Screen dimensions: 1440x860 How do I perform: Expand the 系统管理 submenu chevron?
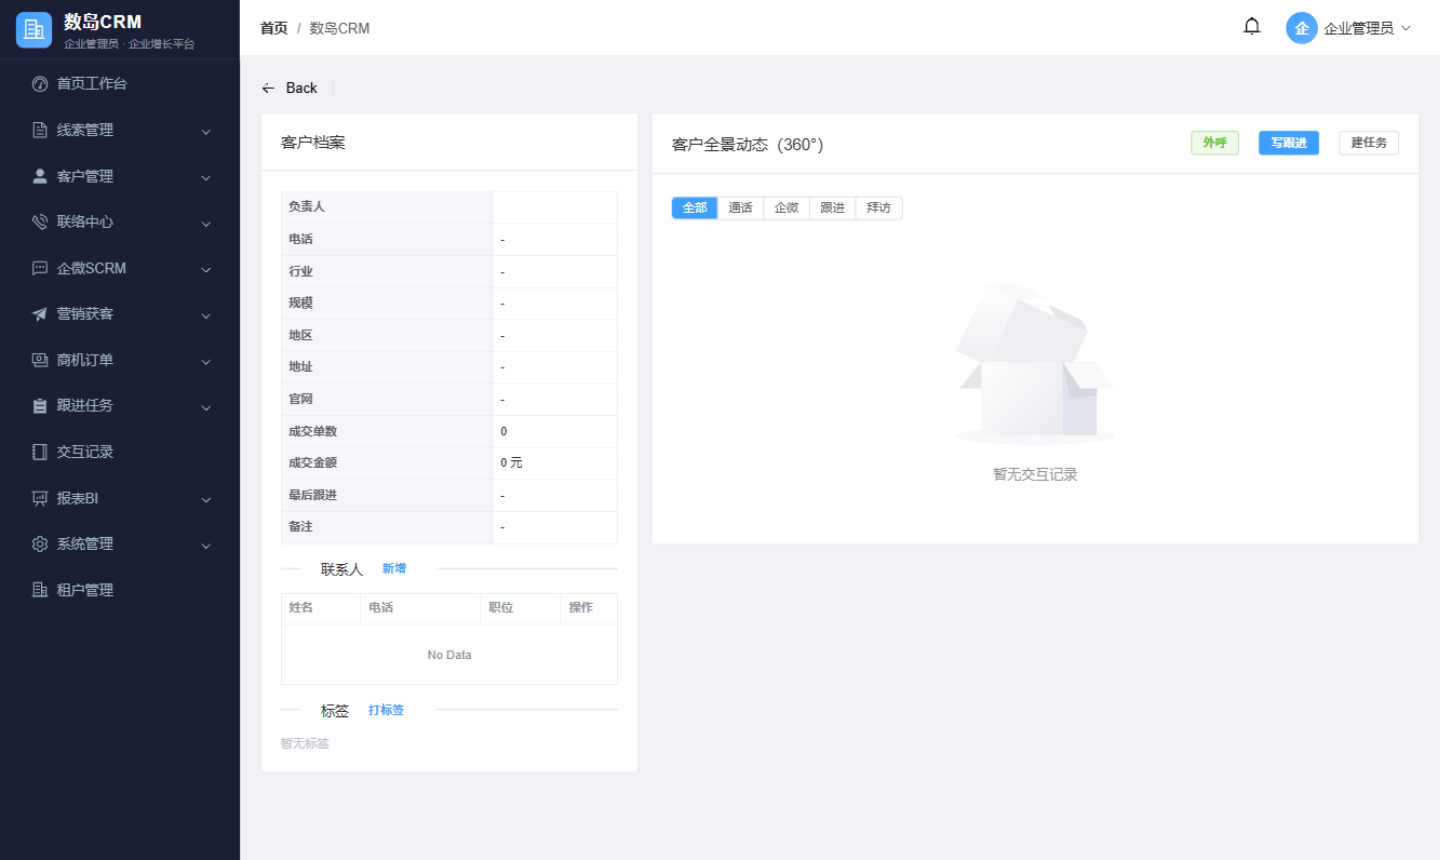[x=206, y=545]
